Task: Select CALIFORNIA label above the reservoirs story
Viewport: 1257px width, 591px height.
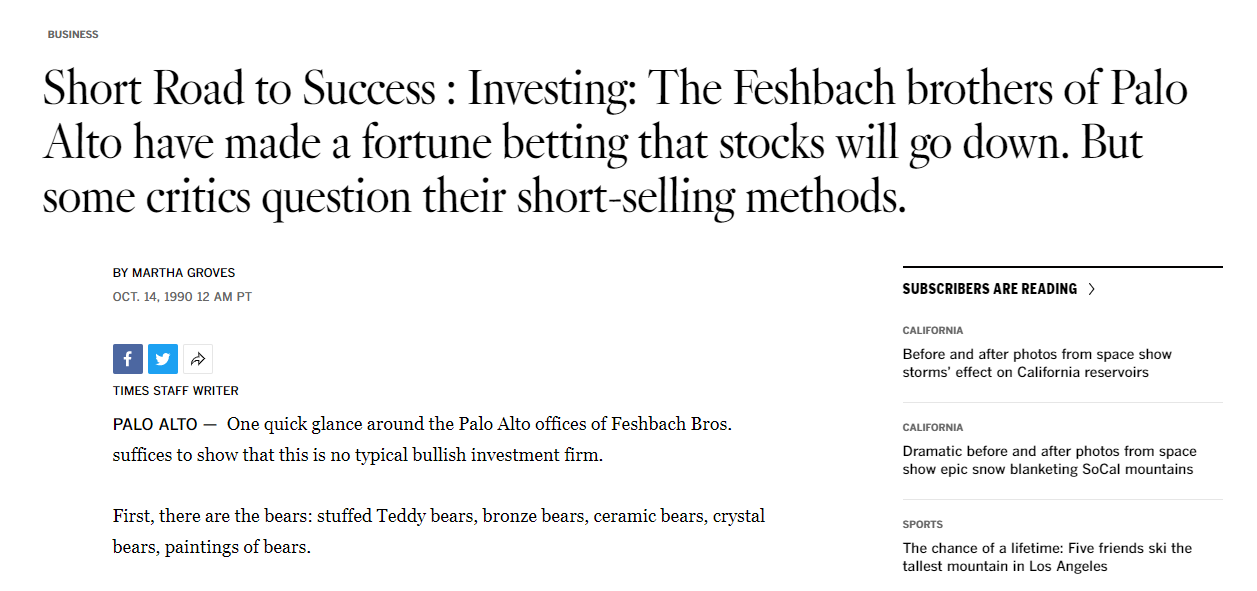Action: pyautogui.click(x=933, y=330)
